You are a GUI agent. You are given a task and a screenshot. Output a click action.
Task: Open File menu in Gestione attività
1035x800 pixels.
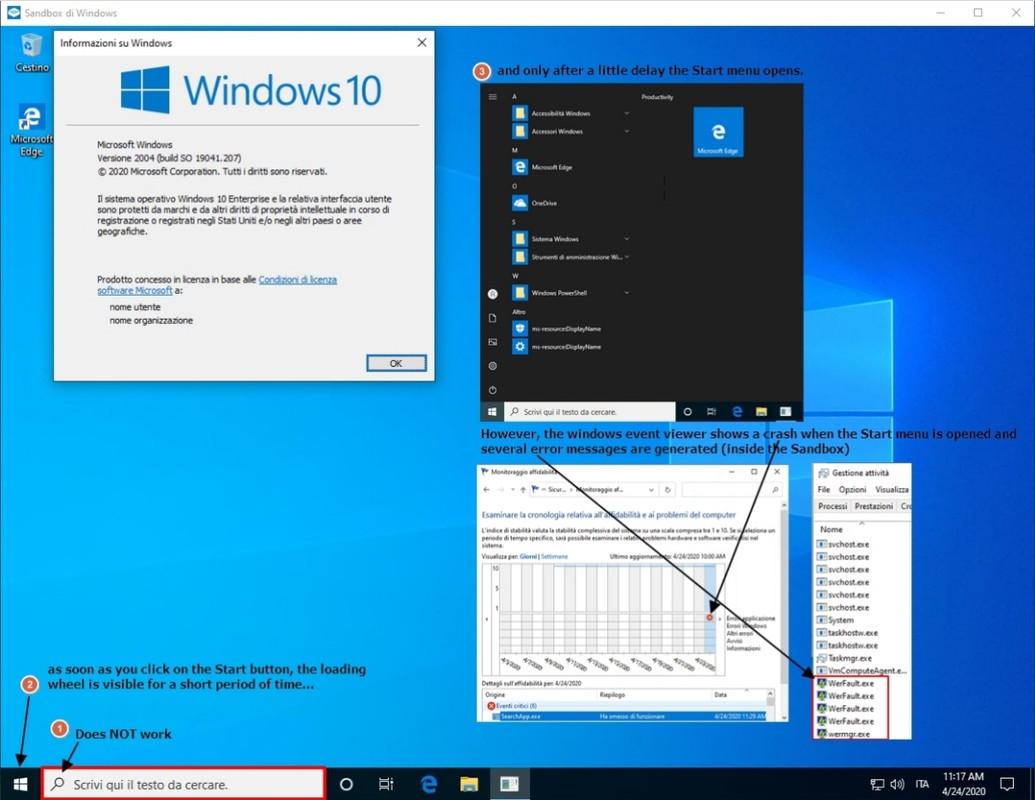[824, 490]
